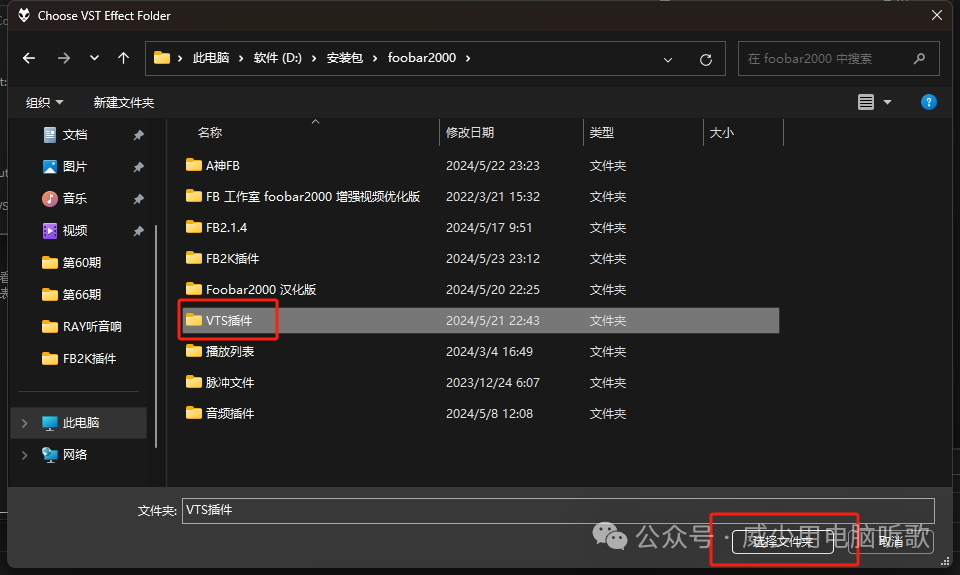Viewport: 960px width, 575px height.
Task: Open 图片 in quick access sidebar
Action: pos(75,167)
